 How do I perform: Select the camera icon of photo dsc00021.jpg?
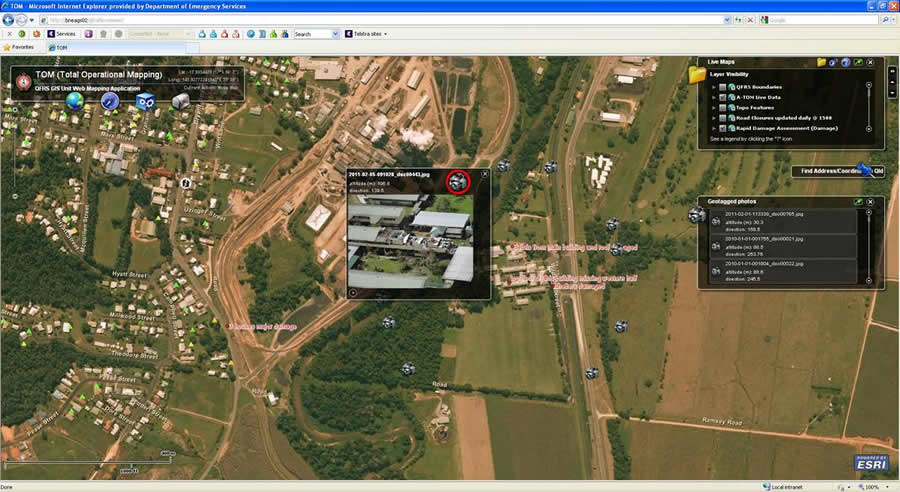click(716, 246)
